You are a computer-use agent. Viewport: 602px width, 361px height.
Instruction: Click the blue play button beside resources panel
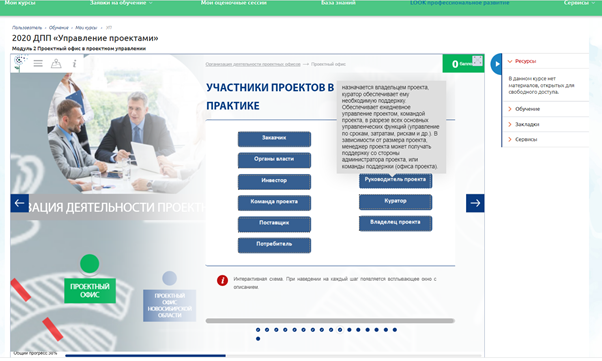click(496, 64)
